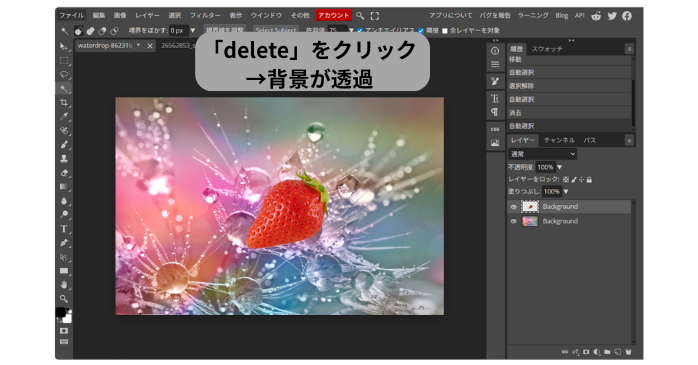Select the Eyedropper tool
Image resolution: width=698 pixels, height=365 pixels.
[64, 117]
